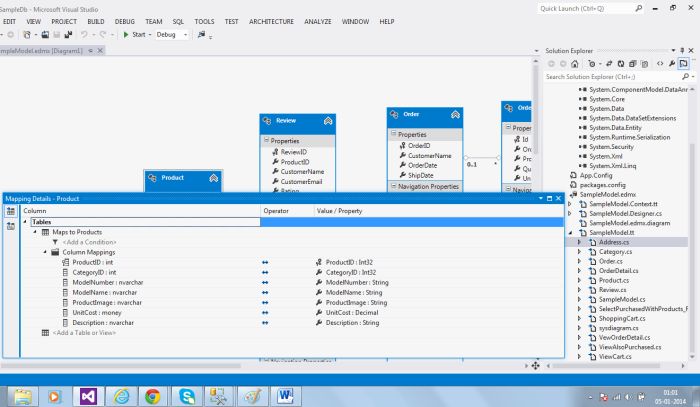The width and height of the screenshot is (700, 407).
Task: Click the diagram pan cross-arrows icon
Action: [x=535, y=365]
